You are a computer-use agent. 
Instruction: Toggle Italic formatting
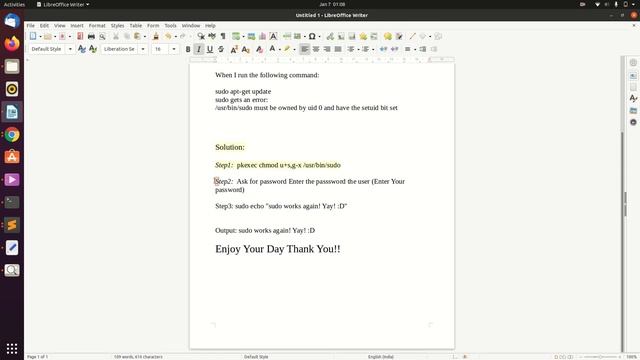(199, 49)
